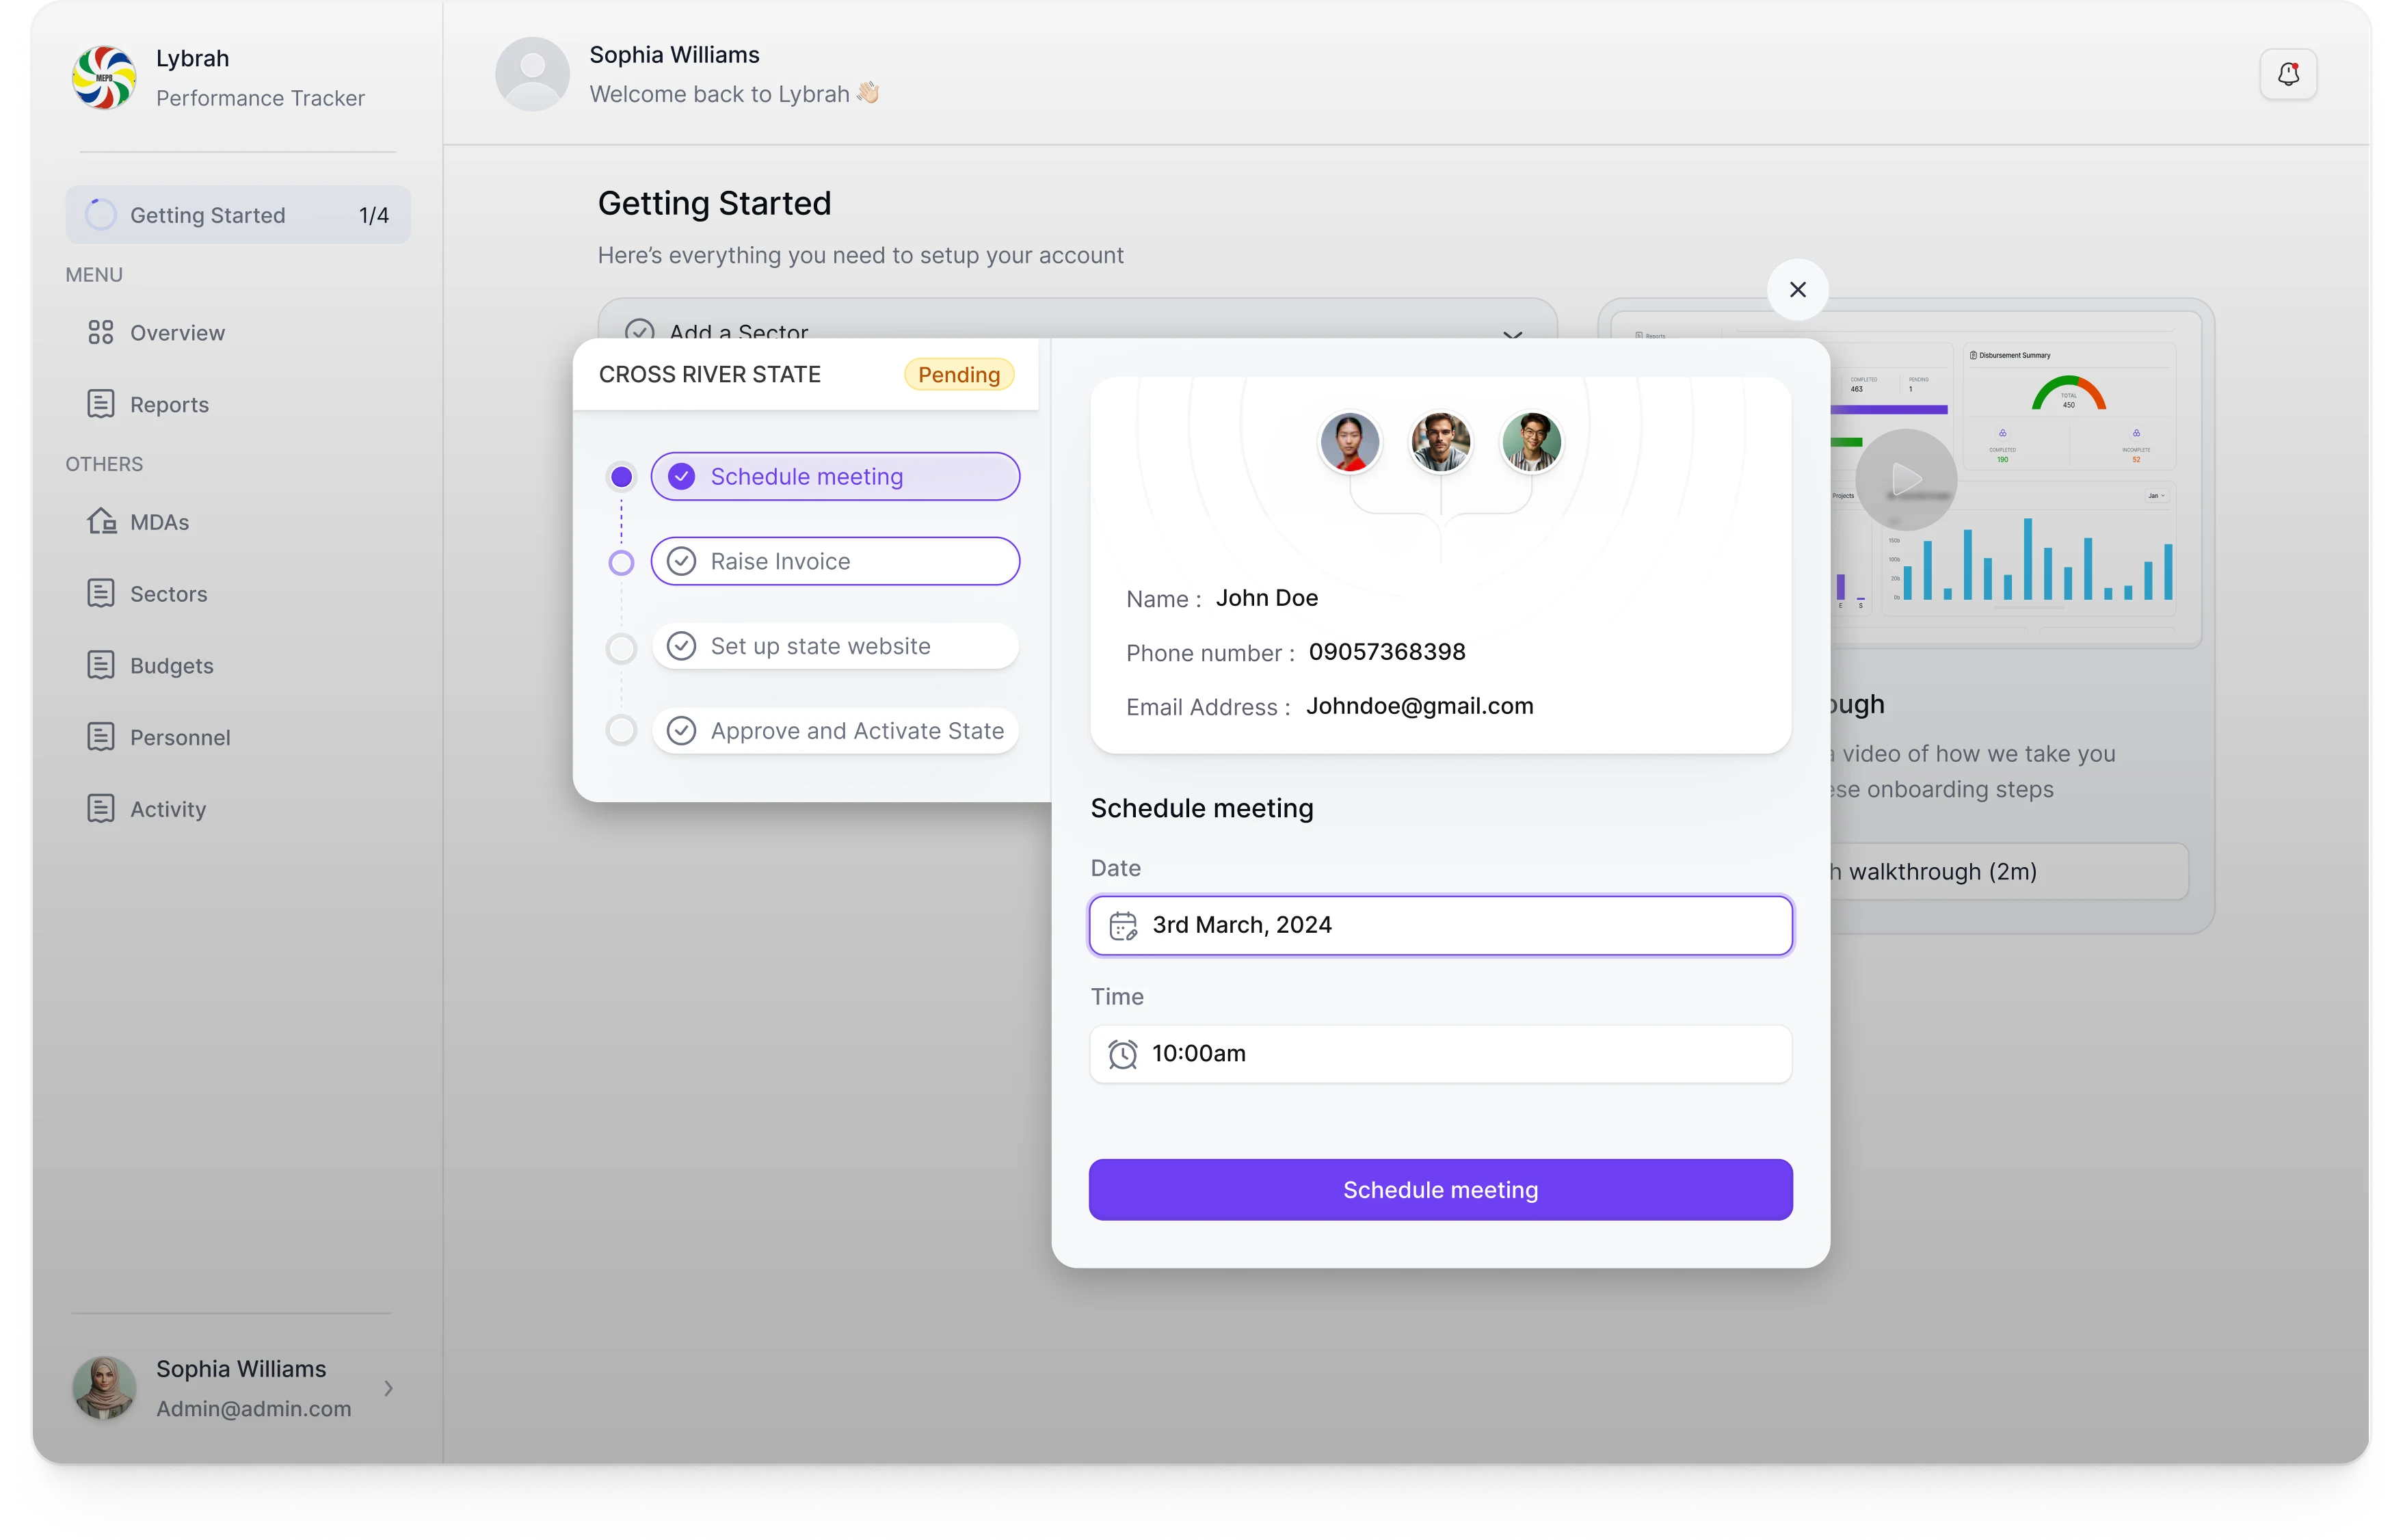Click the Reports document icon

(101, 404)
